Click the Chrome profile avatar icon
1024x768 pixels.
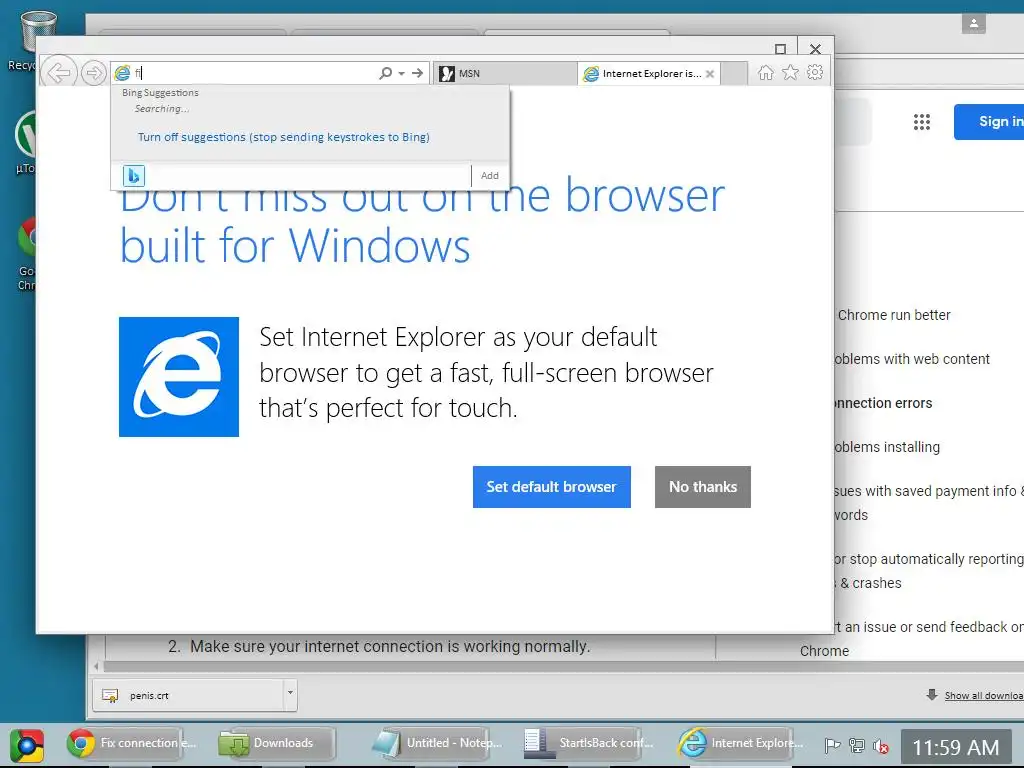point(973,24)
